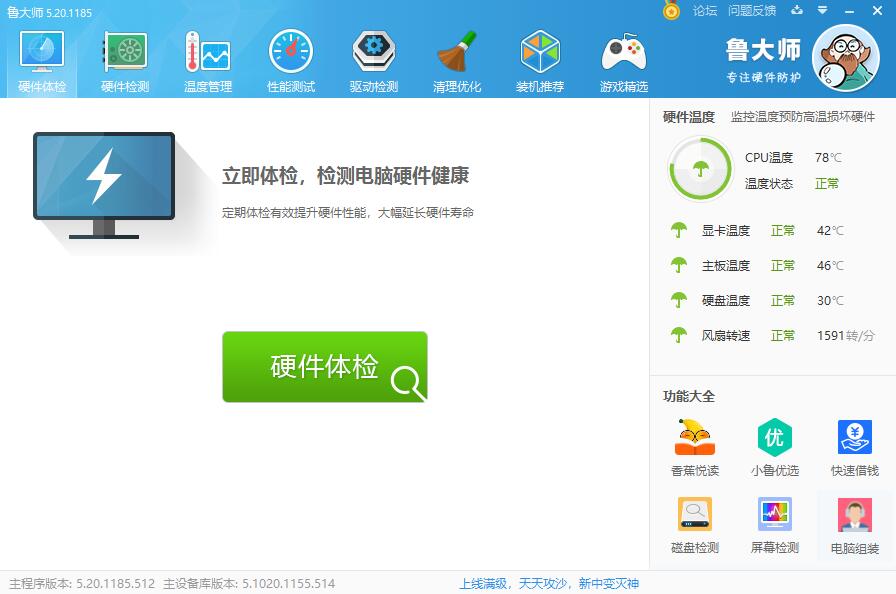Open the 屏幕检测 screen test tool
The height and width of the screenshot is (594, 896).
pyautogui.click(x=775, y=524)
